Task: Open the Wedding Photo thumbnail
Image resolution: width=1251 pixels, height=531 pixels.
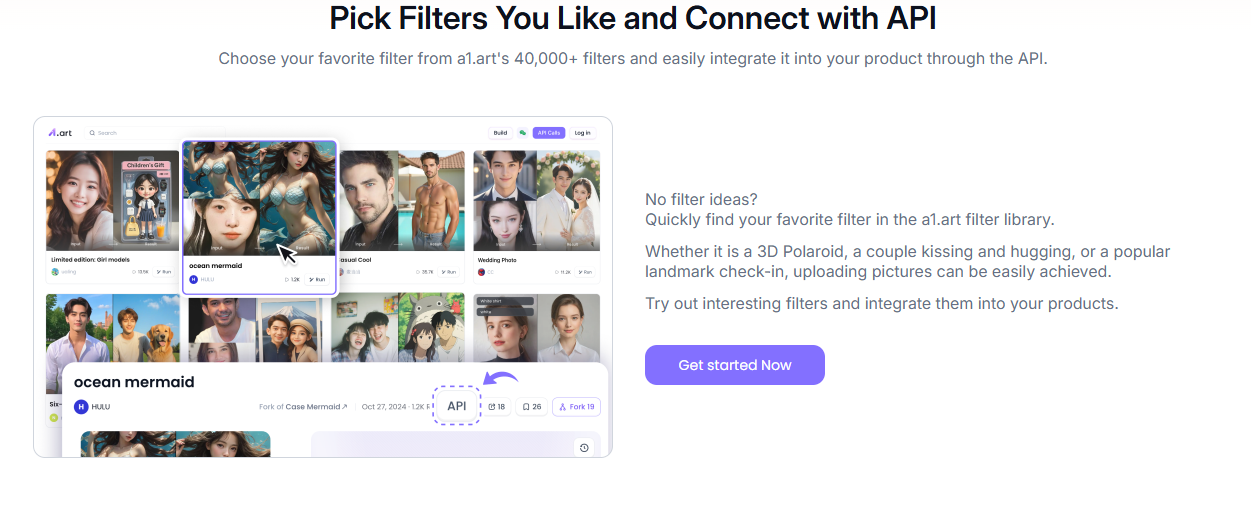Action: click(x=536, y=200)
